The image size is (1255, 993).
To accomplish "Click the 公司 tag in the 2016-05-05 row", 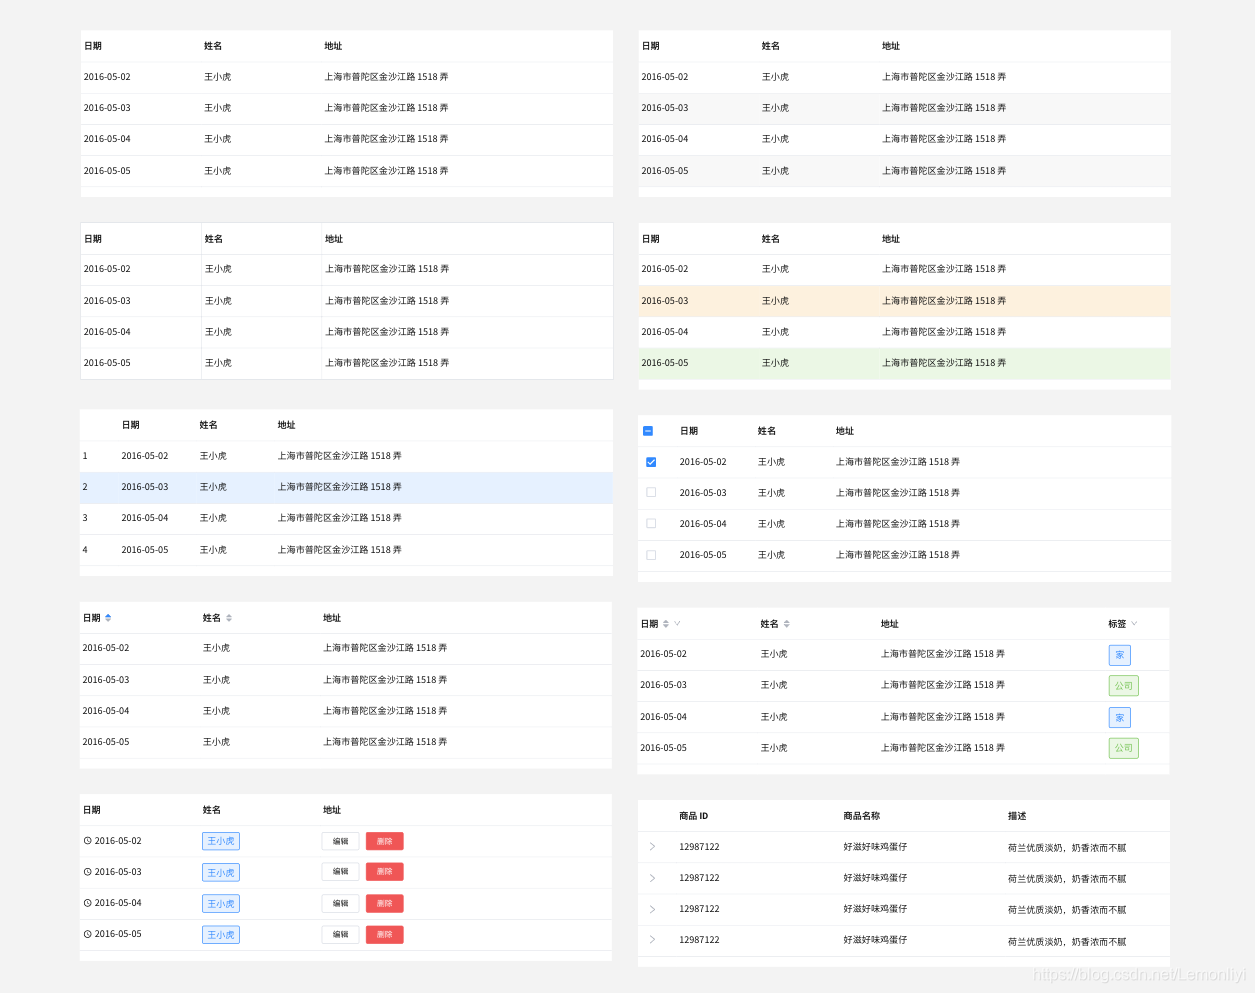I will [x=1124, y=748].
